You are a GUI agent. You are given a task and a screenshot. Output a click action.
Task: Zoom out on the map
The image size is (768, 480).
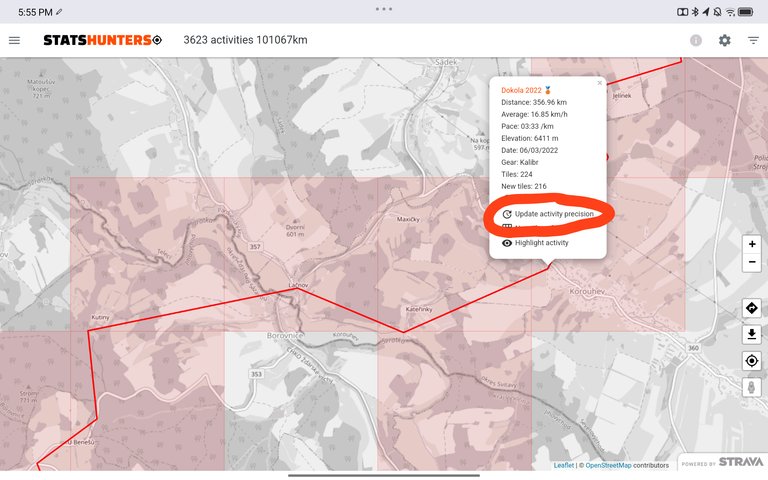[x=752, y=263]
